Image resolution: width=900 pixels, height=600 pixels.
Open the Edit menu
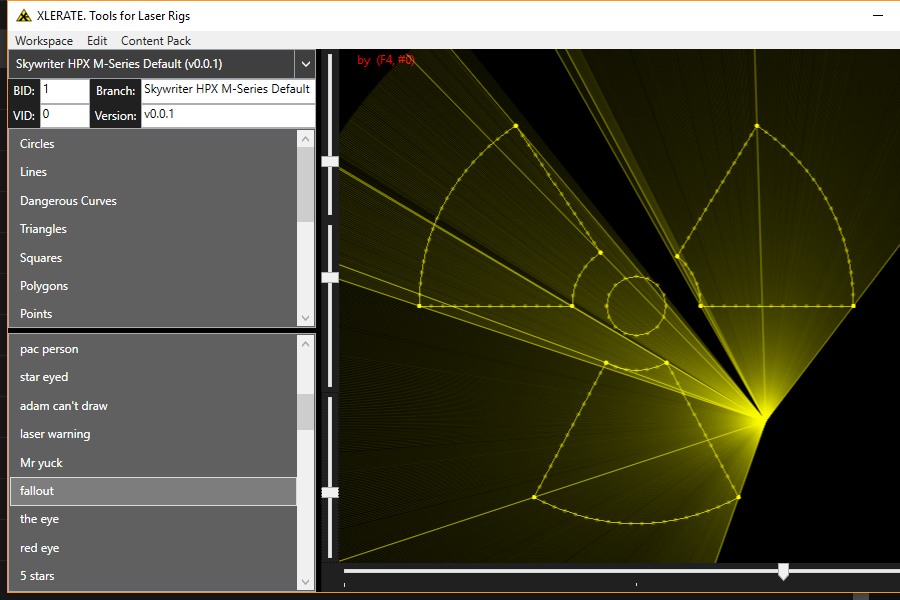pyautogui.click(x=97, y=41)
